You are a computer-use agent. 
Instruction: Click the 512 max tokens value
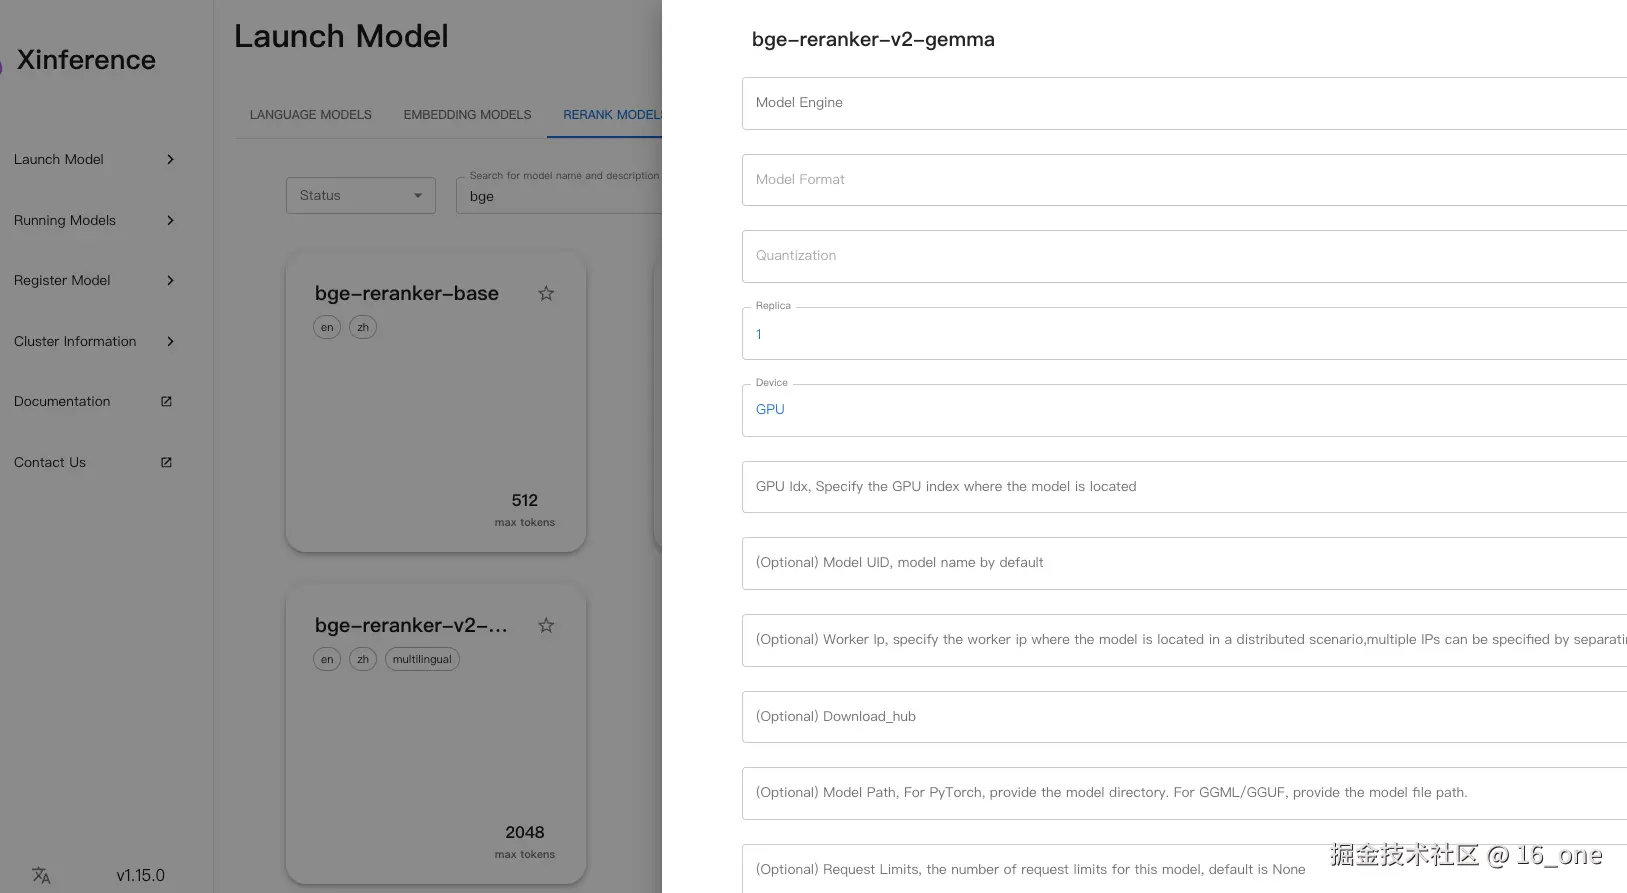[525, 500]
